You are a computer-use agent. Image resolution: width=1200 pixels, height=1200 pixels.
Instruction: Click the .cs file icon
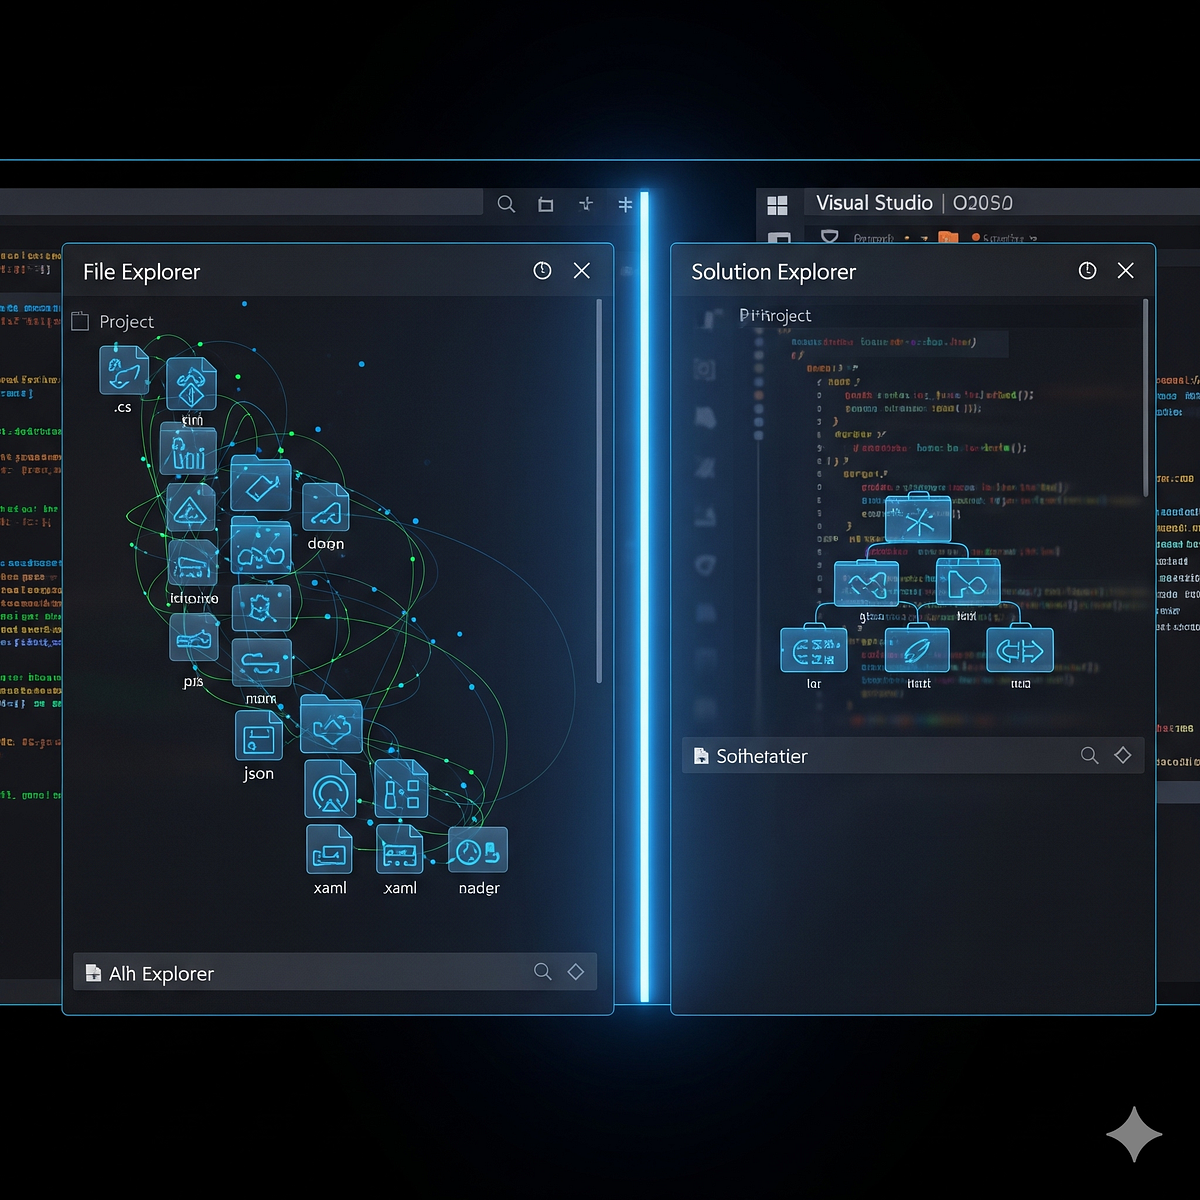[x=123, y=371]
